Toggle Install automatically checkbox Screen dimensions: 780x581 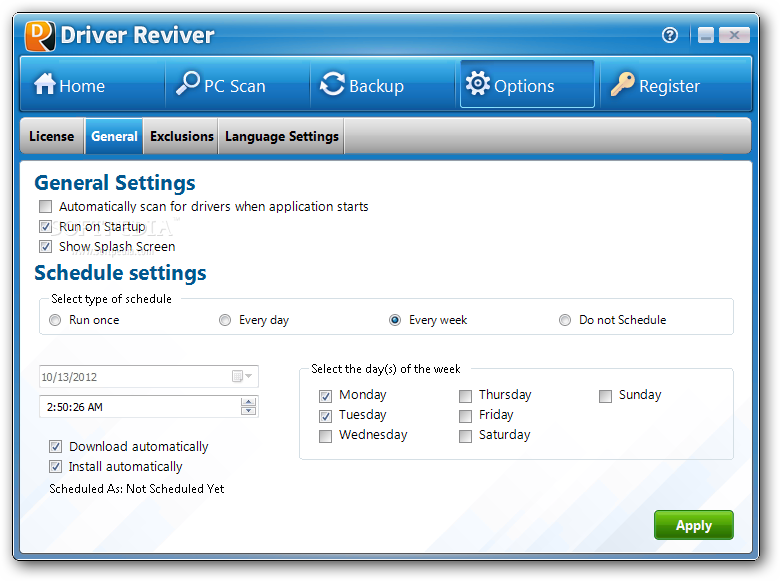[55, 467]
